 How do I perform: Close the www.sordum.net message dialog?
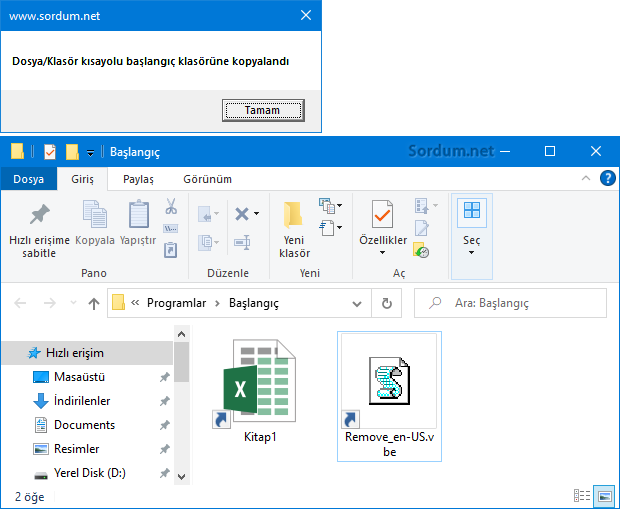point(306,15)
